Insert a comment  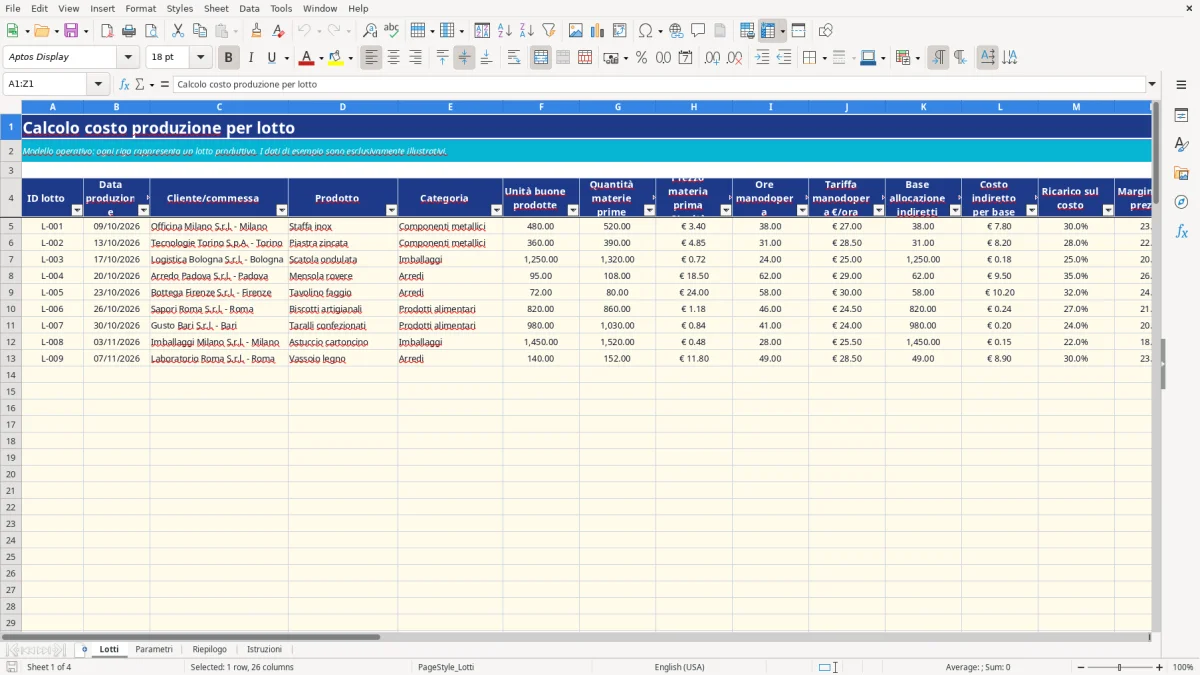pos(698,31)
